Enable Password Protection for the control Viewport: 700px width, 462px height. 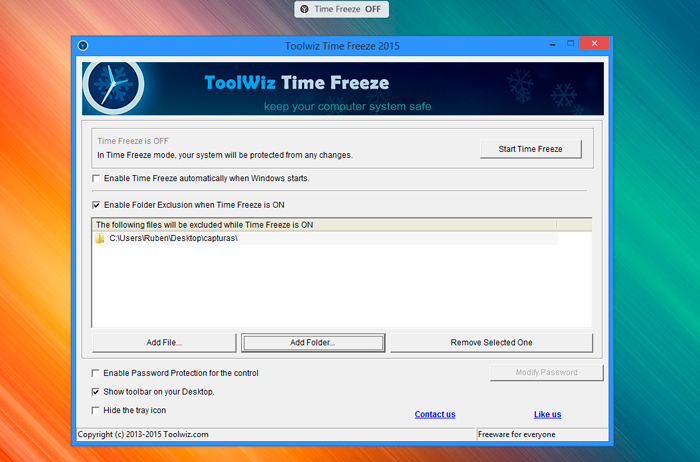[95, 373]
